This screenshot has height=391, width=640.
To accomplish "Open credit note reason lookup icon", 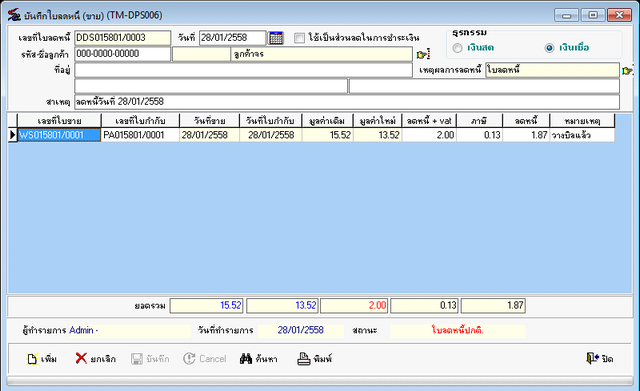I will pos(628,71).
